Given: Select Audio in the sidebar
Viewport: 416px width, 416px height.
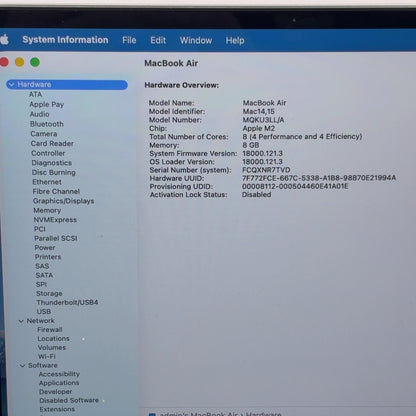Looking at the screenshot, I should (40, 114).
